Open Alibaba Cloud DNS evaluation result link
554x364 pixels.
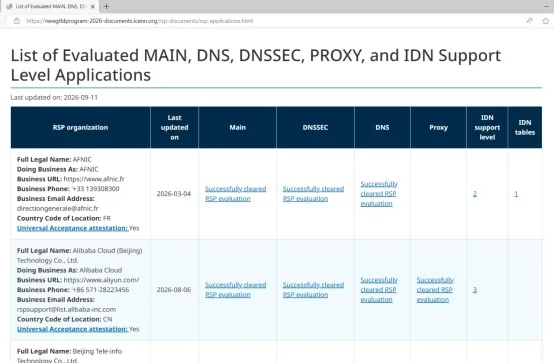(x=379, y=290)
